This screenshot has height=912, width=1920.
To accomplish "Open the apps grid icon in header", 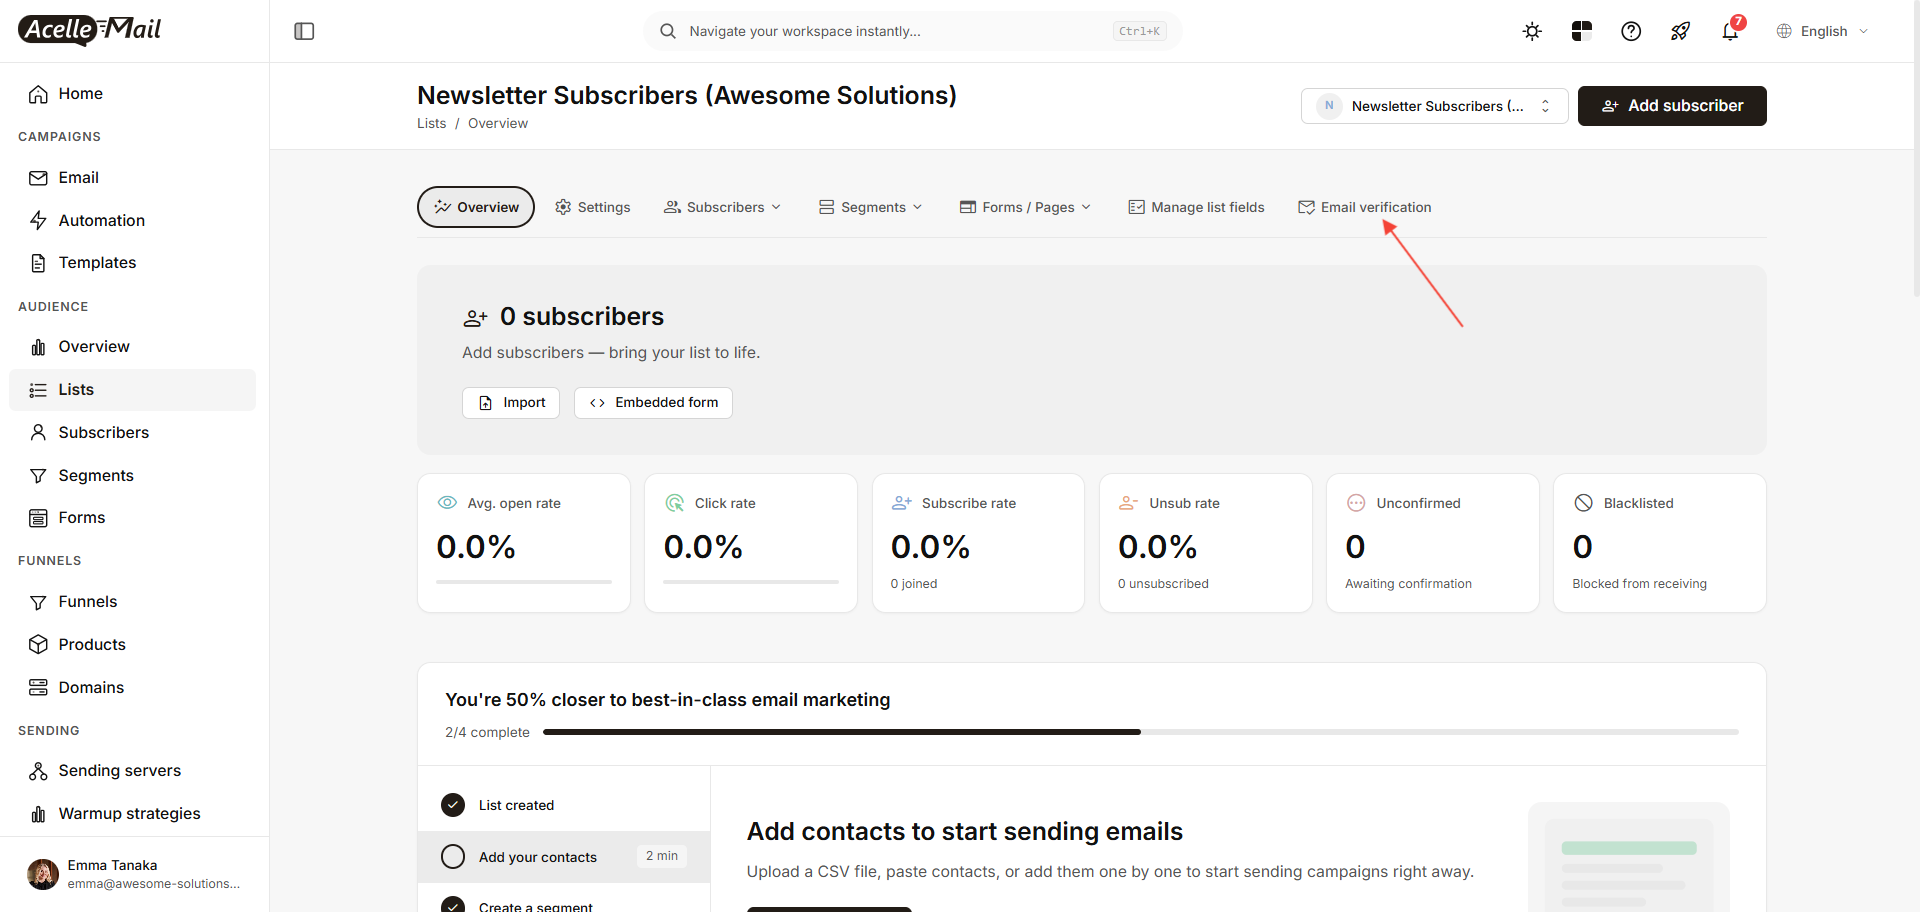I will tap(1581, 31).
